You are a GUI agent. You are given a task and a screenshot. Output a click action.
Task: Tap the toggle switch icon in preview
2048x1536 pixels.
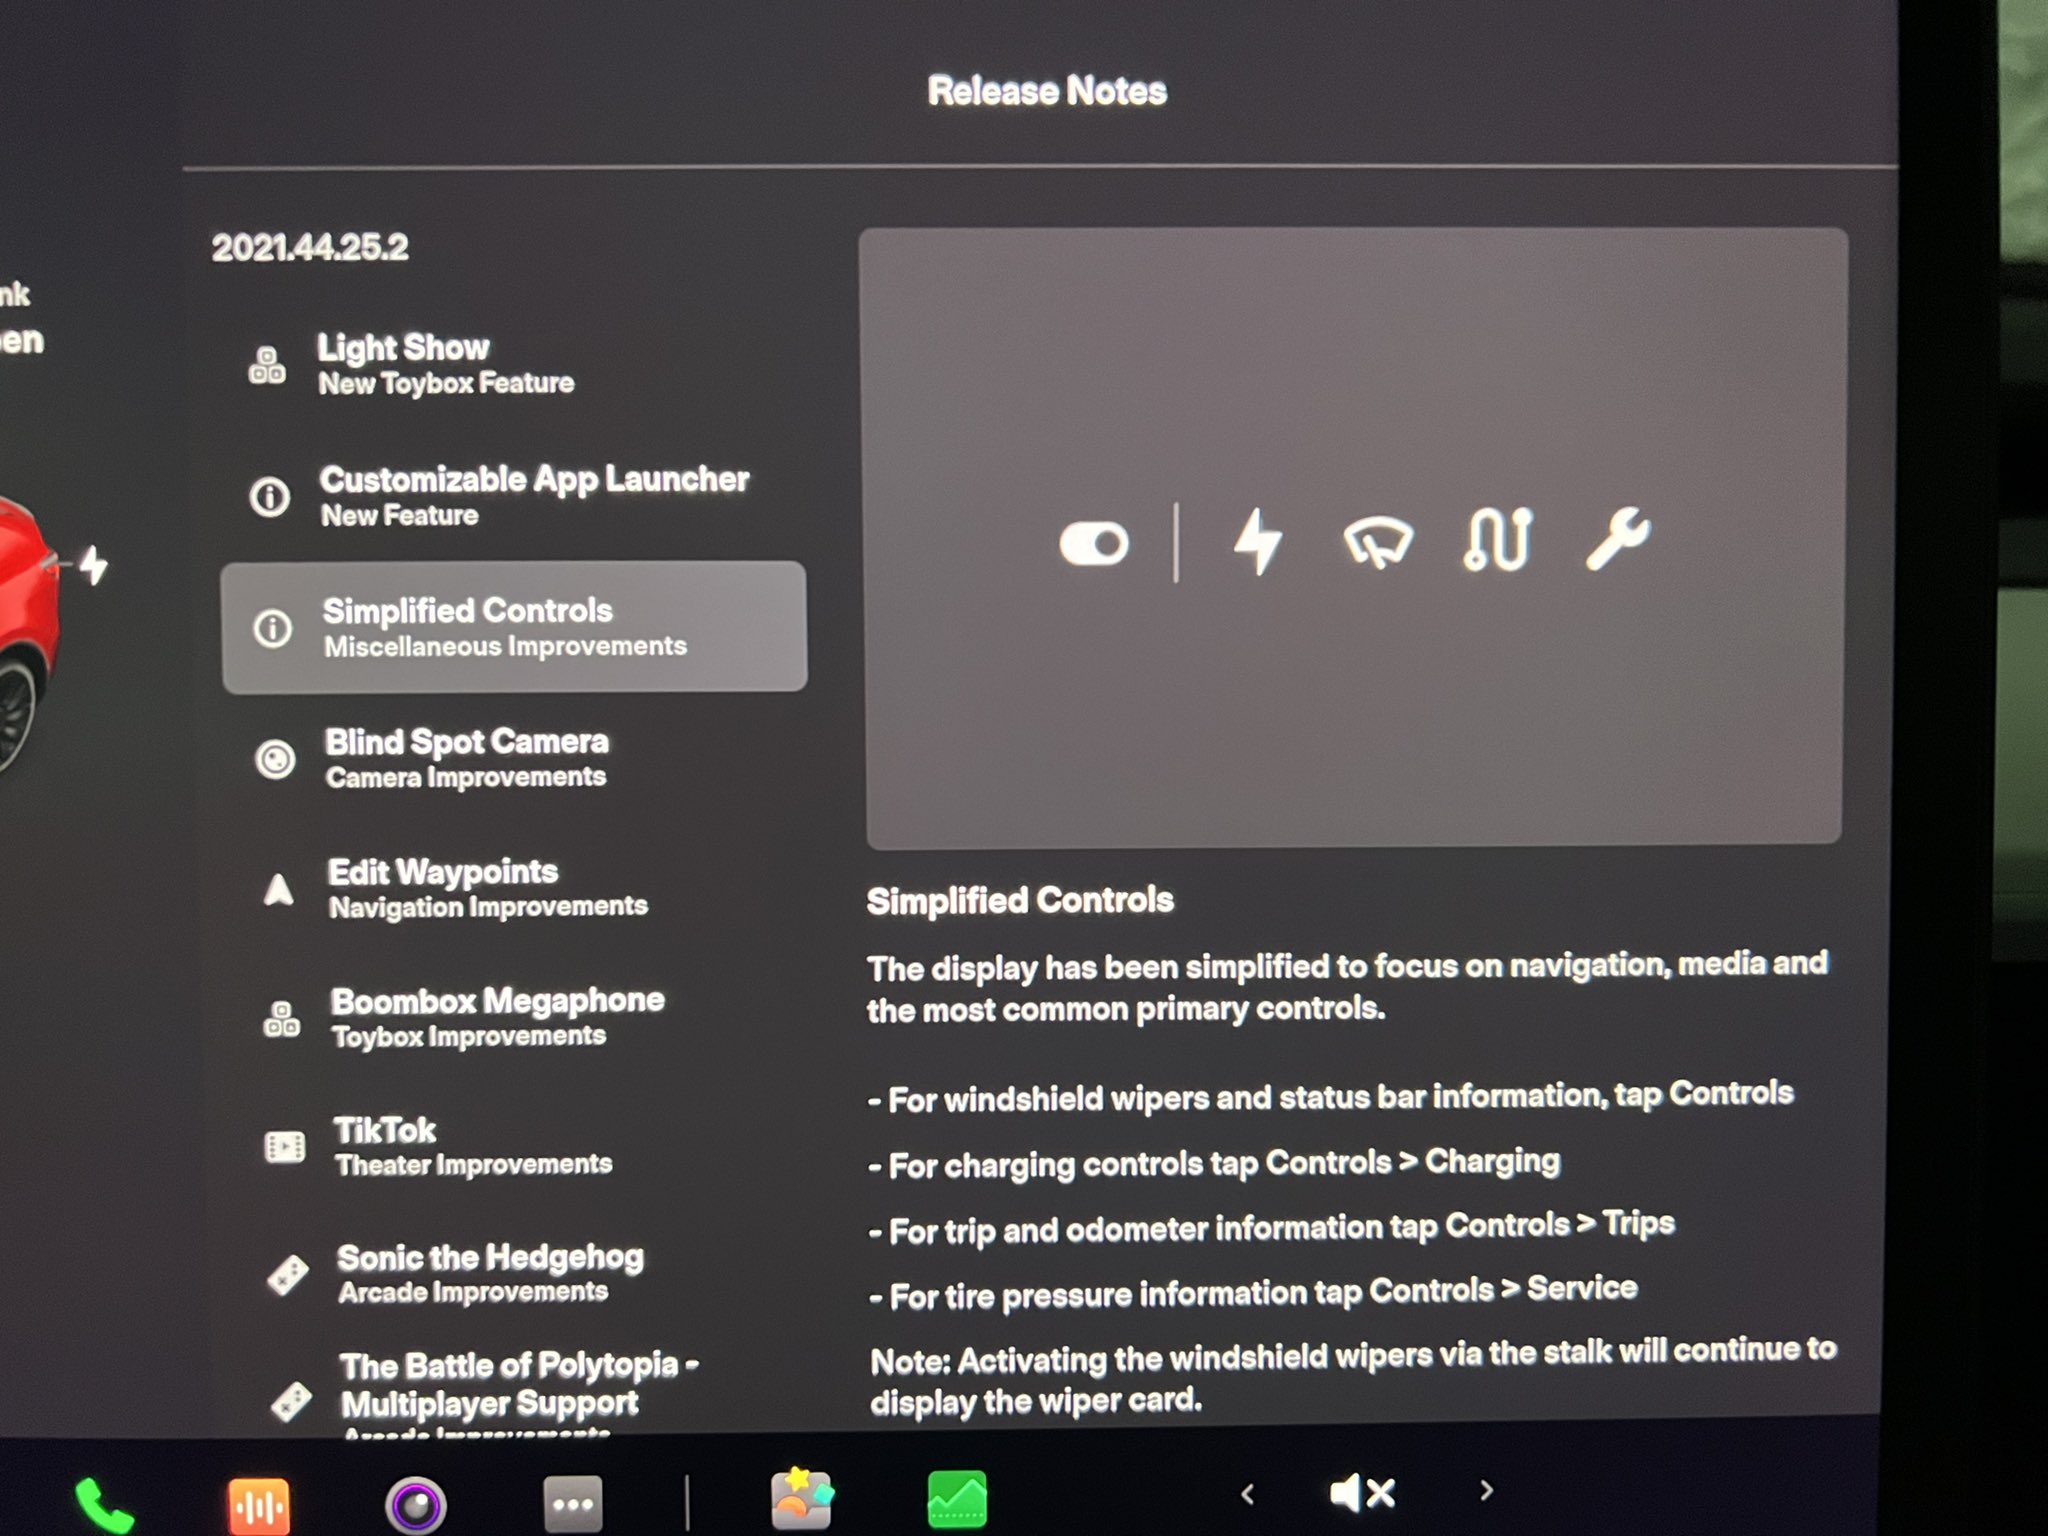click(1094, 544)
